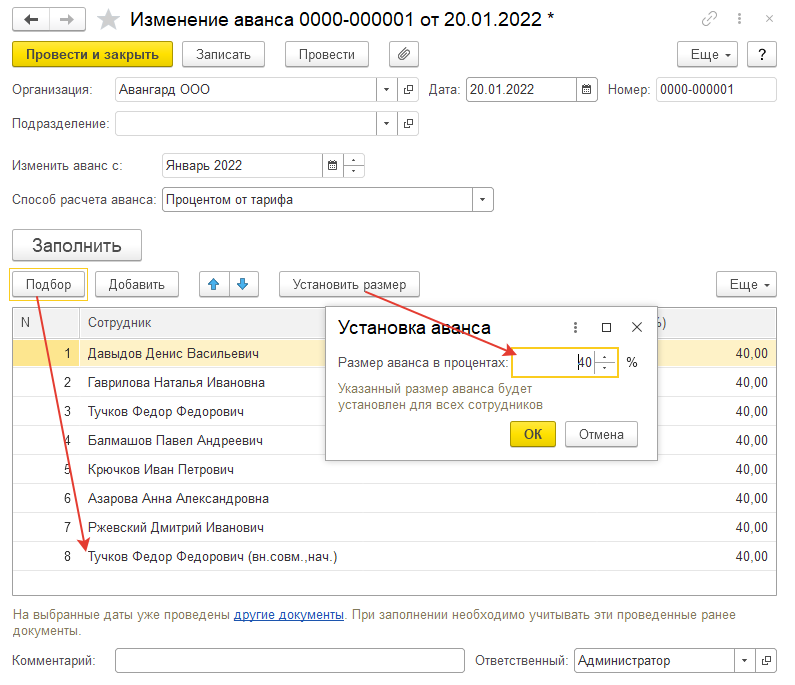Viewport: 795px width, 685px height.
Task: Decrease the month in the Январь 2022 stepper
Action: 353,171
